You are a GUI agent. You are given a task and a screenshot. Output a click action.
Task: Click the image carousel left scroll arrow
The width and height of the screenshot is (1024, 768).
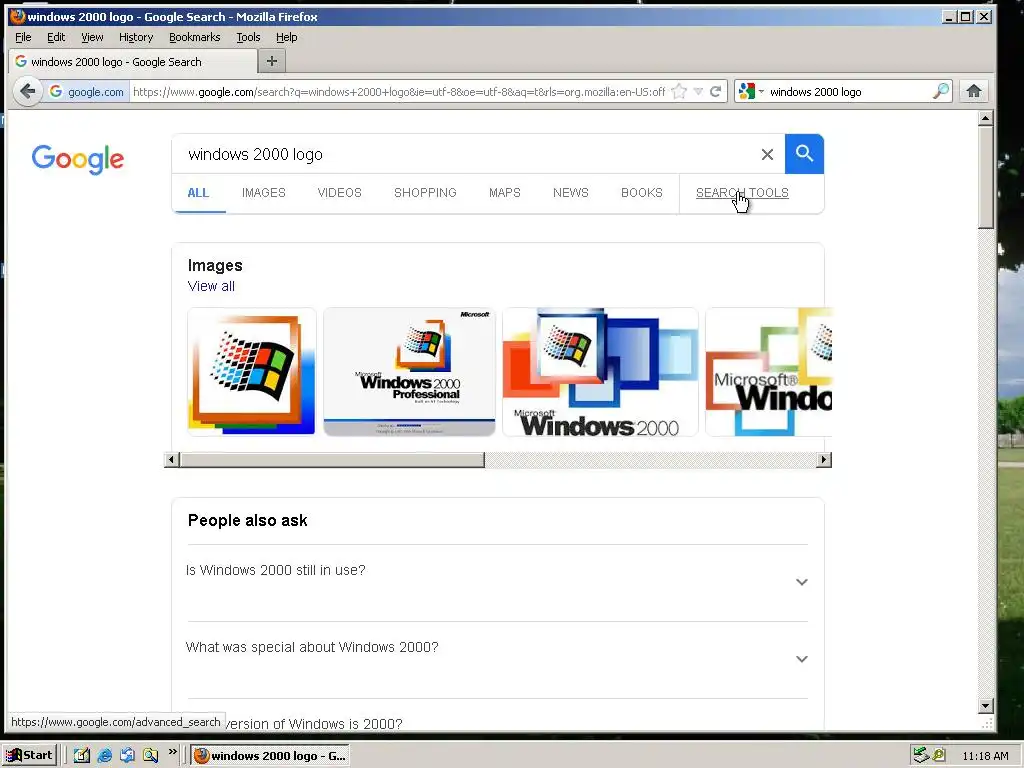[x=172, y=460]
